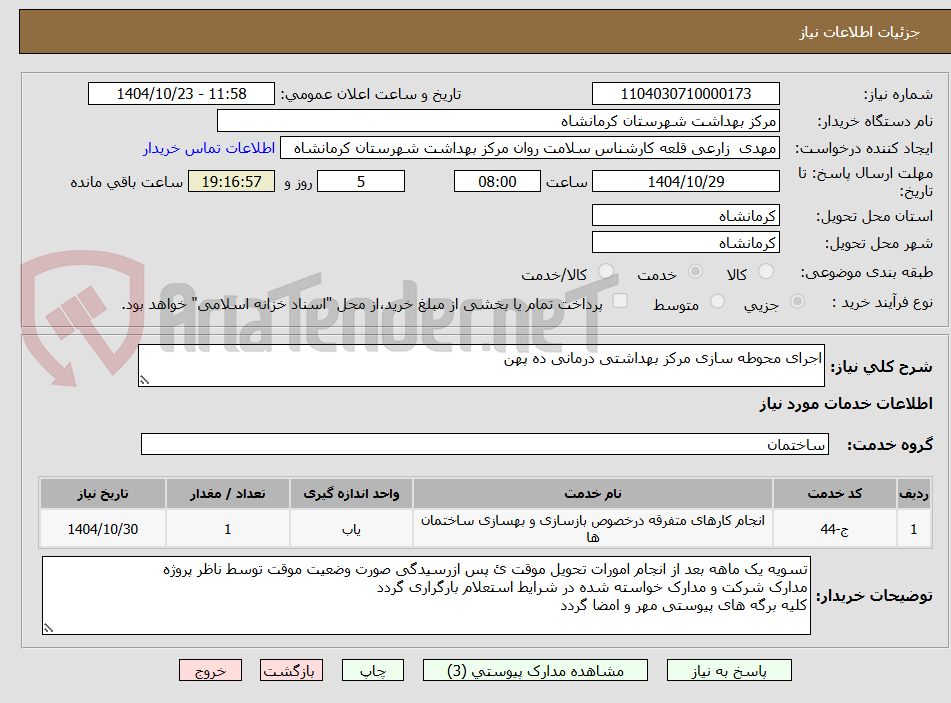The width and height of the screenshot is (951, 703).
Task: Click the ساعت باقی مانده label
Action: (x=126, y=182)
